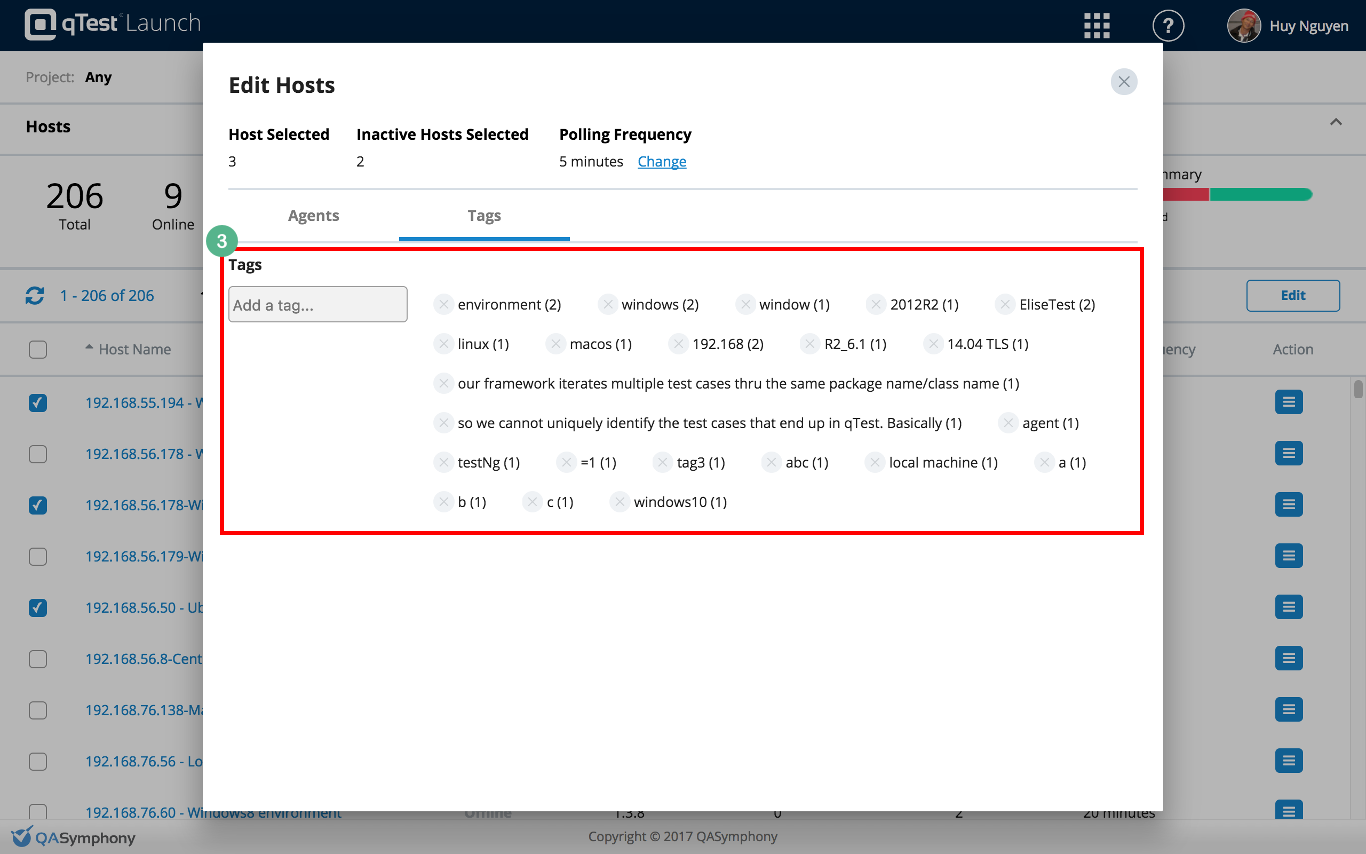Image resolution: width=1366 pixels, height=854 pixels.
Task: Click the Change polling frequency link
Action: pos(662,162)
